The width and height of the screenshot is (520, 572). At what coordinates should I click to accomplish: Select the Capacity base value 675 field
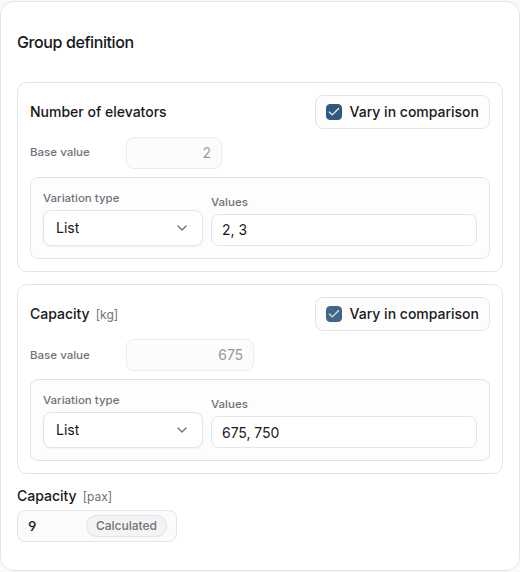point(190,355)
